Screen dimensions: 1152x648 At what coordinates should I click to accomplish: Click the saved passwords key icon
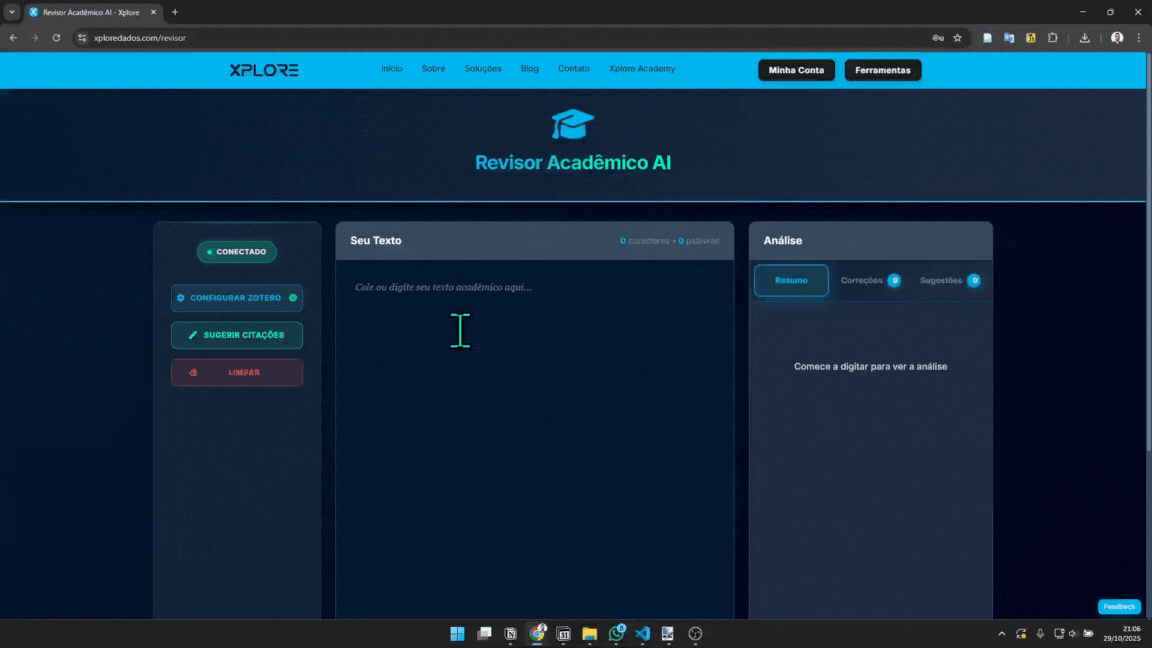point(938,38)
